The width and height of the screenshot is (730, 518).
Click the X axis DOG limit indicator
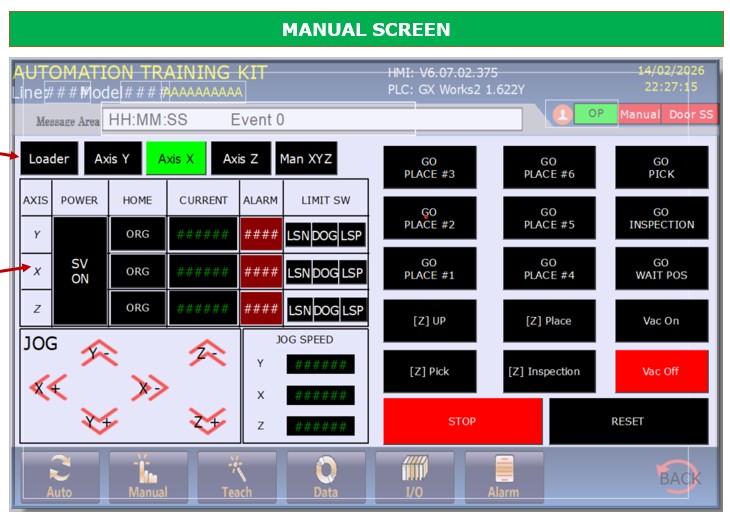point(325,273)
